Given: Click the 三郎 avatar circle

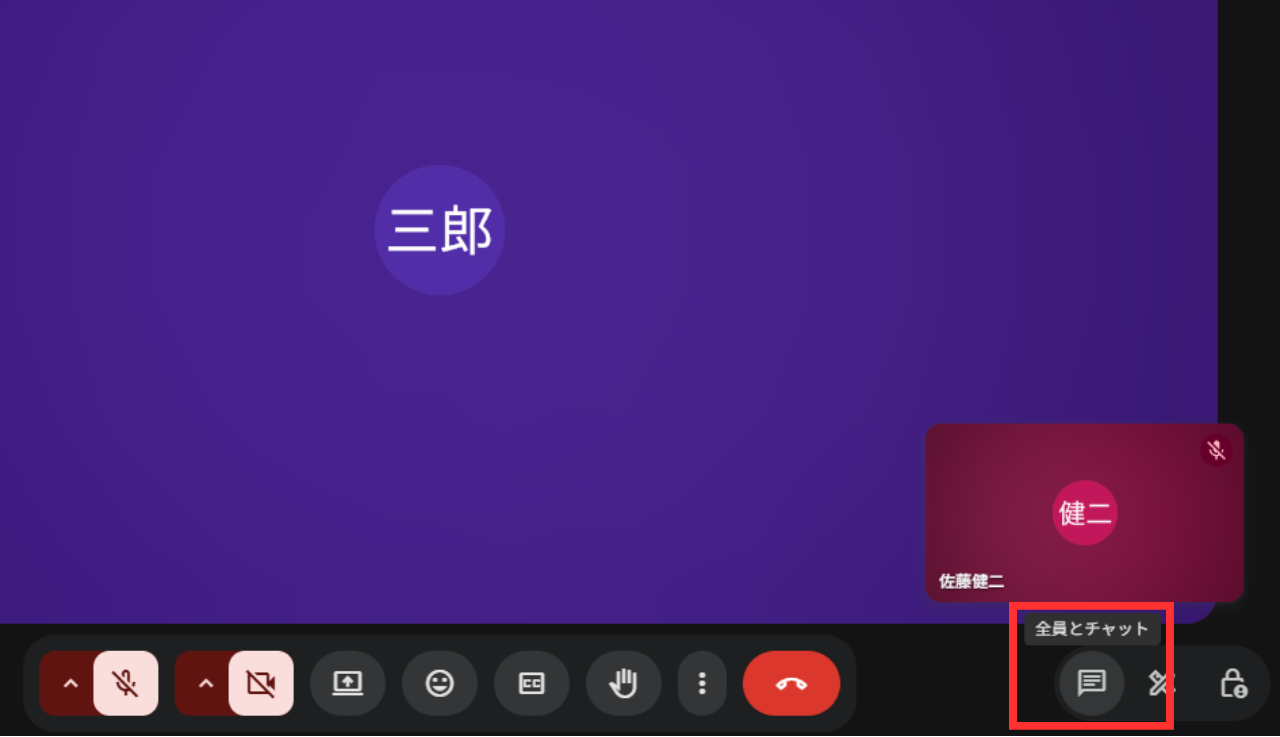Looking at the screenshot, I should click(x=440, y=230).
